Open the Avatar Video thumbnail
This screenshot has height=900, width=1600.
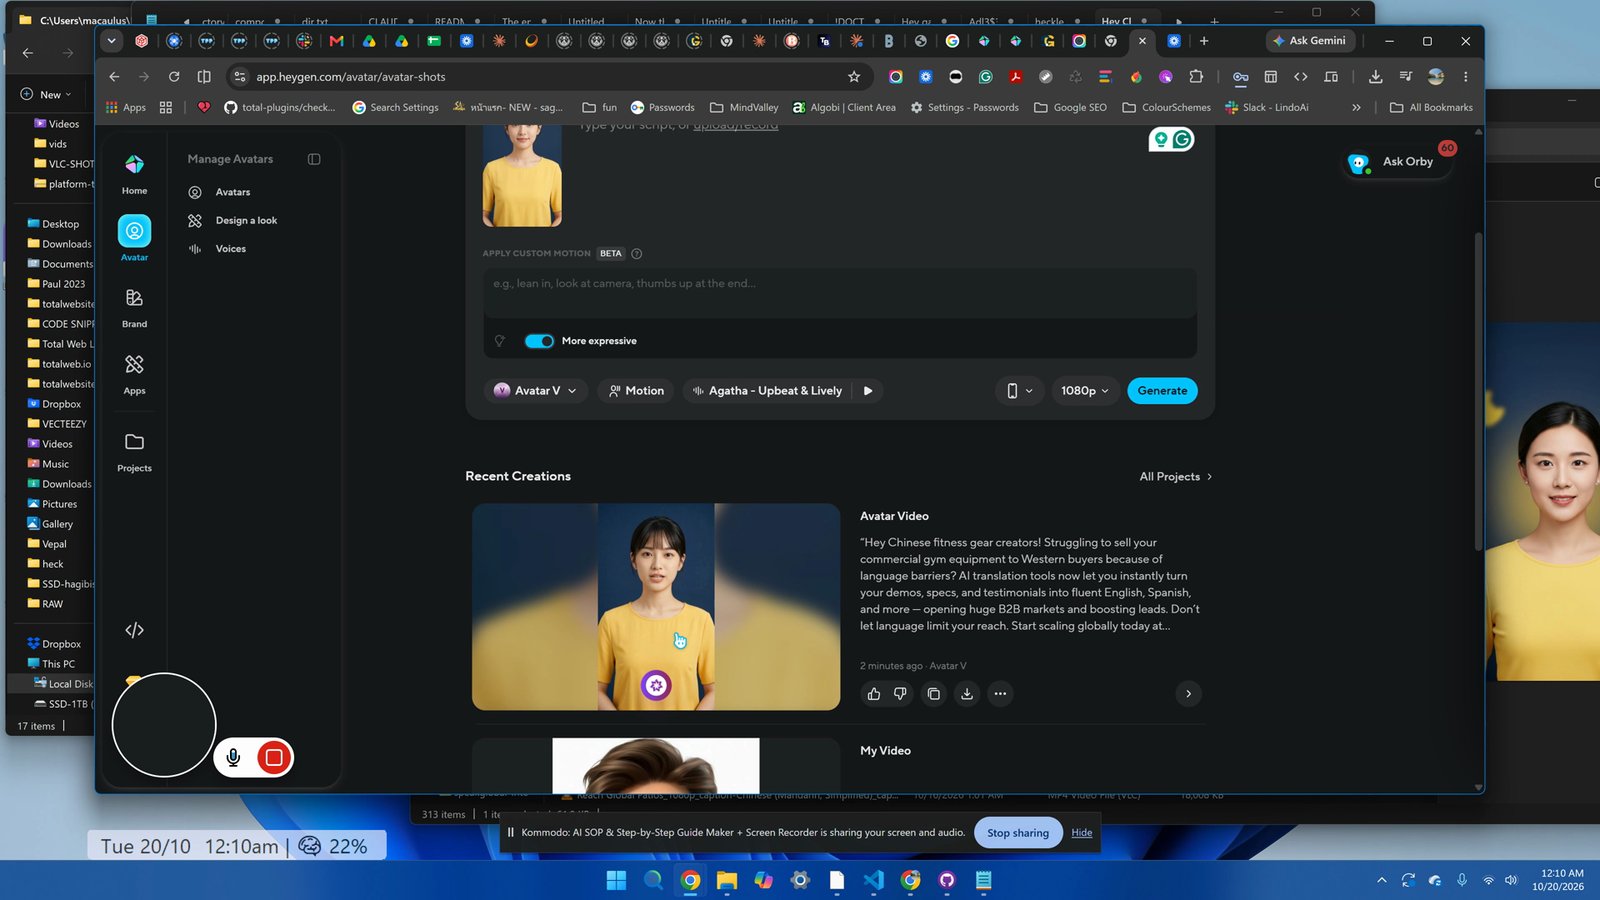656,607
